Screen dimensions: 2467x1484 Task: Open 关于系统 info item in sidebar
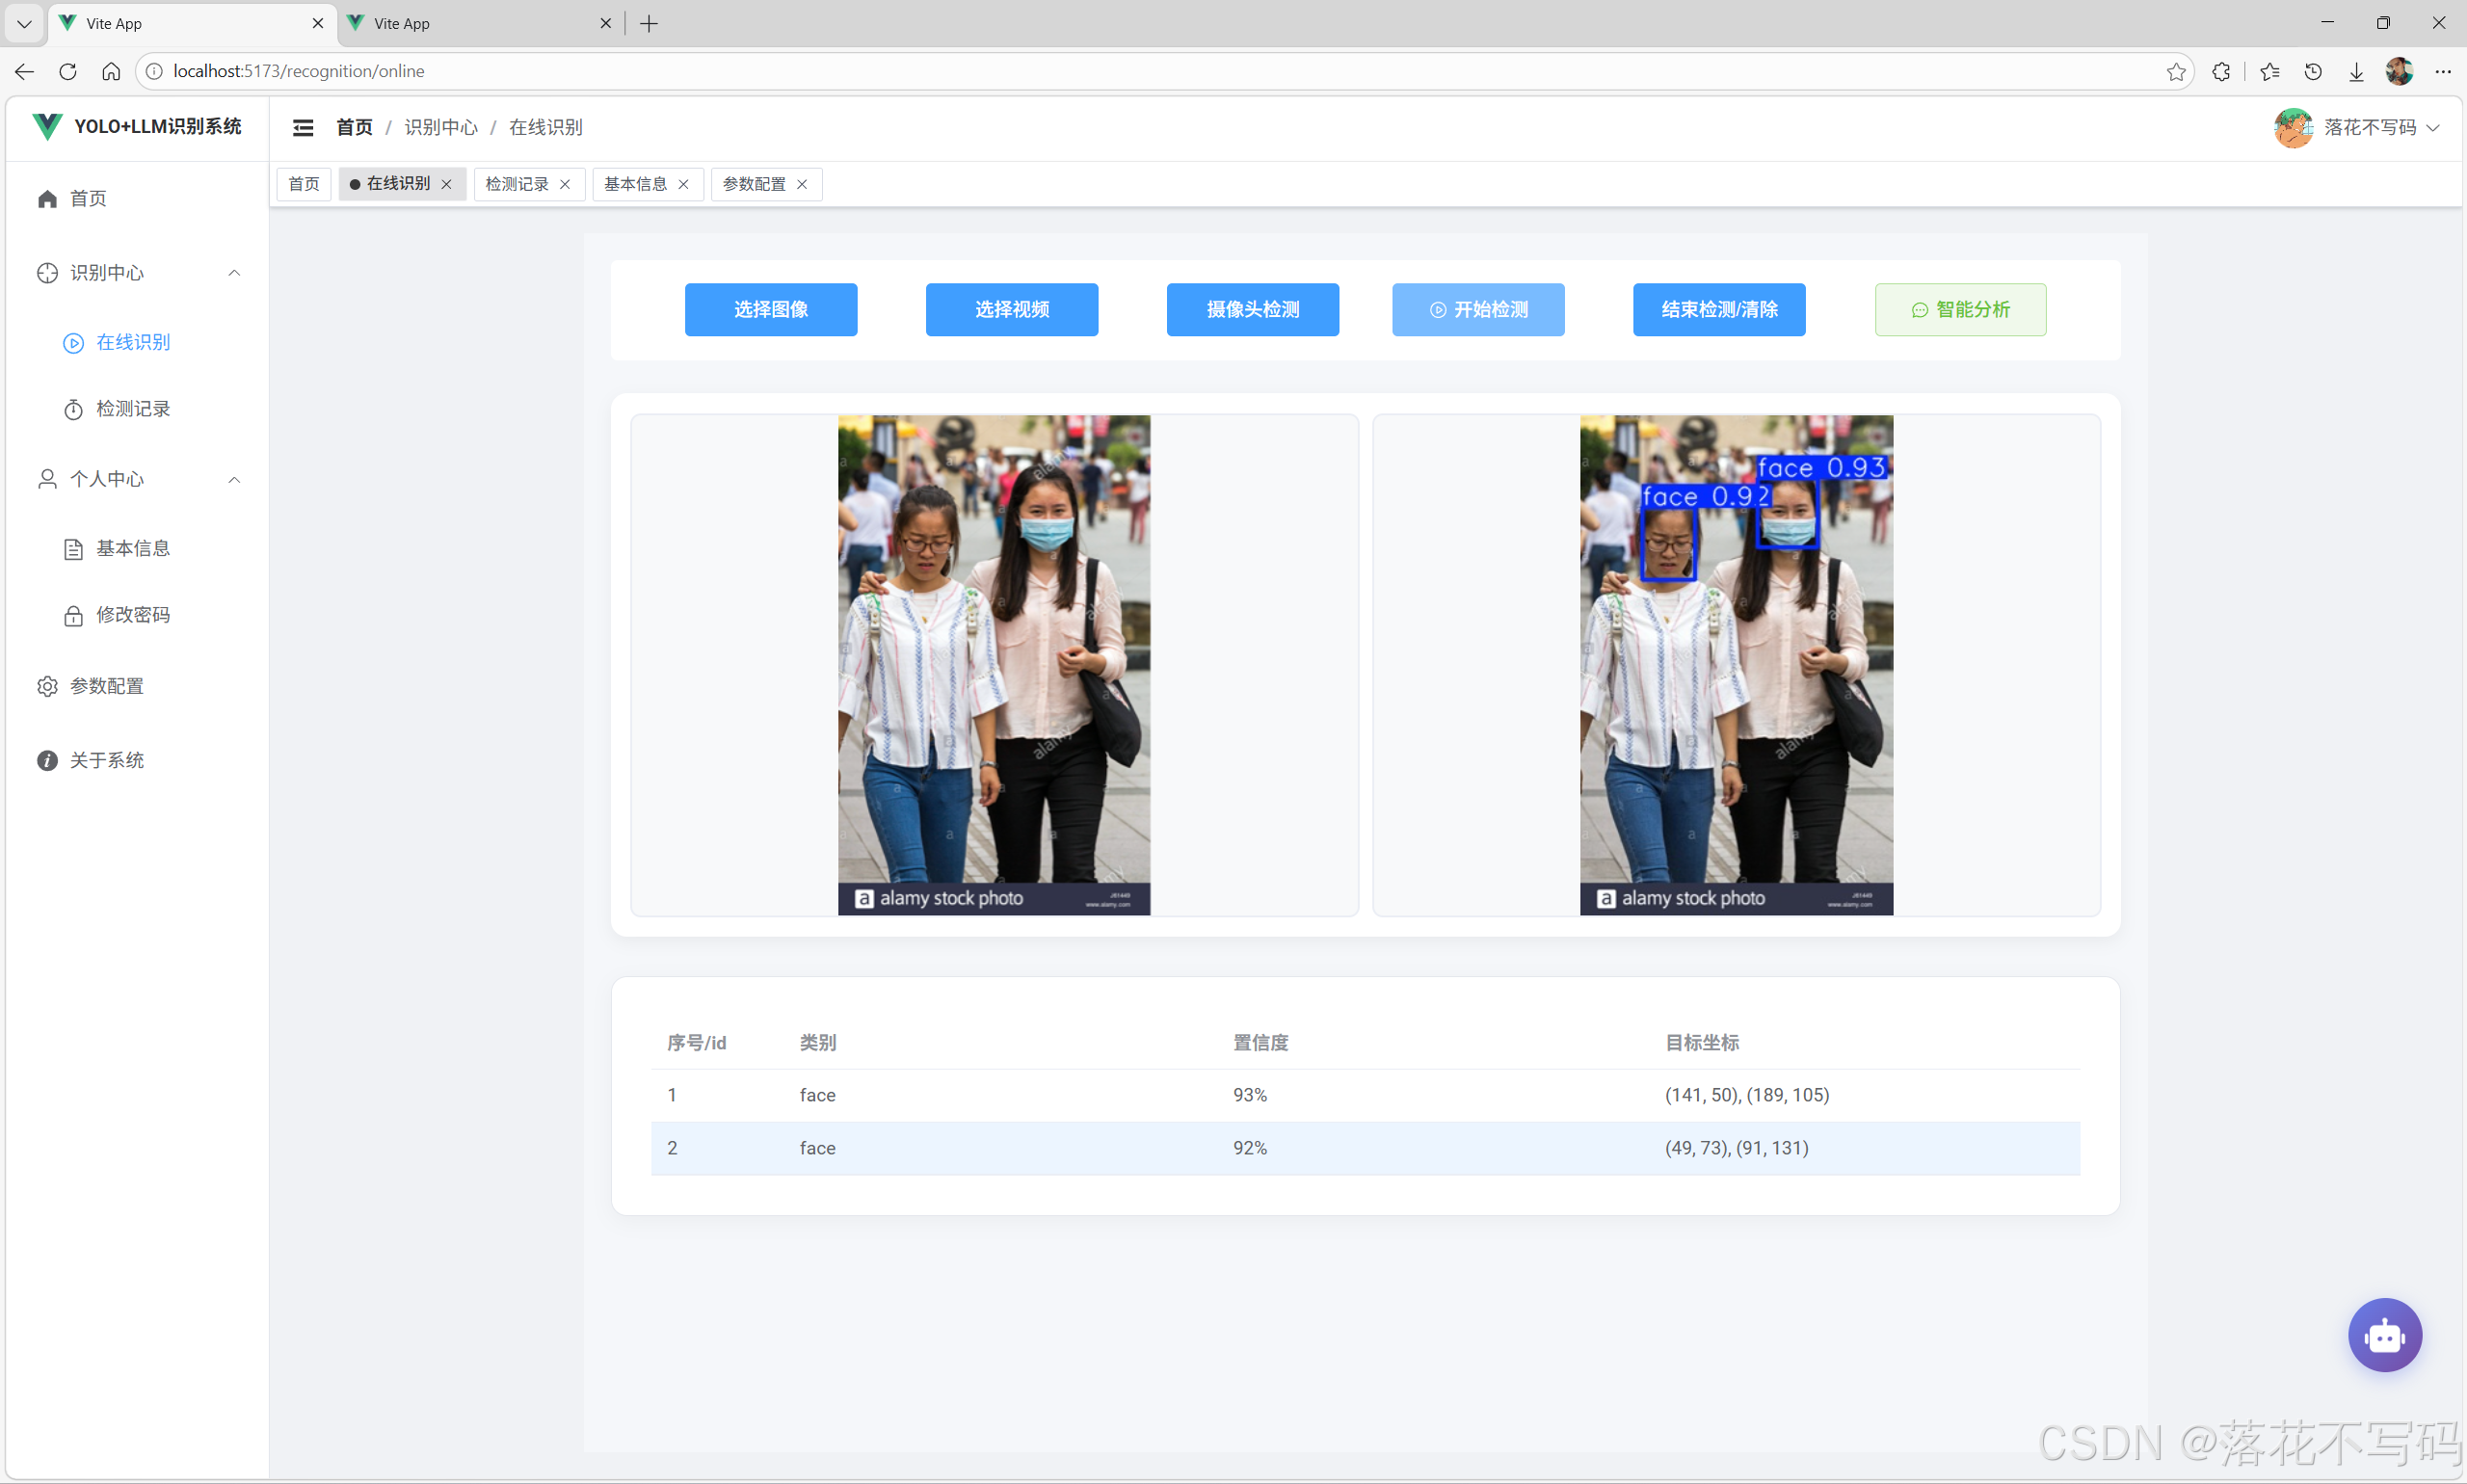(106, 760)
